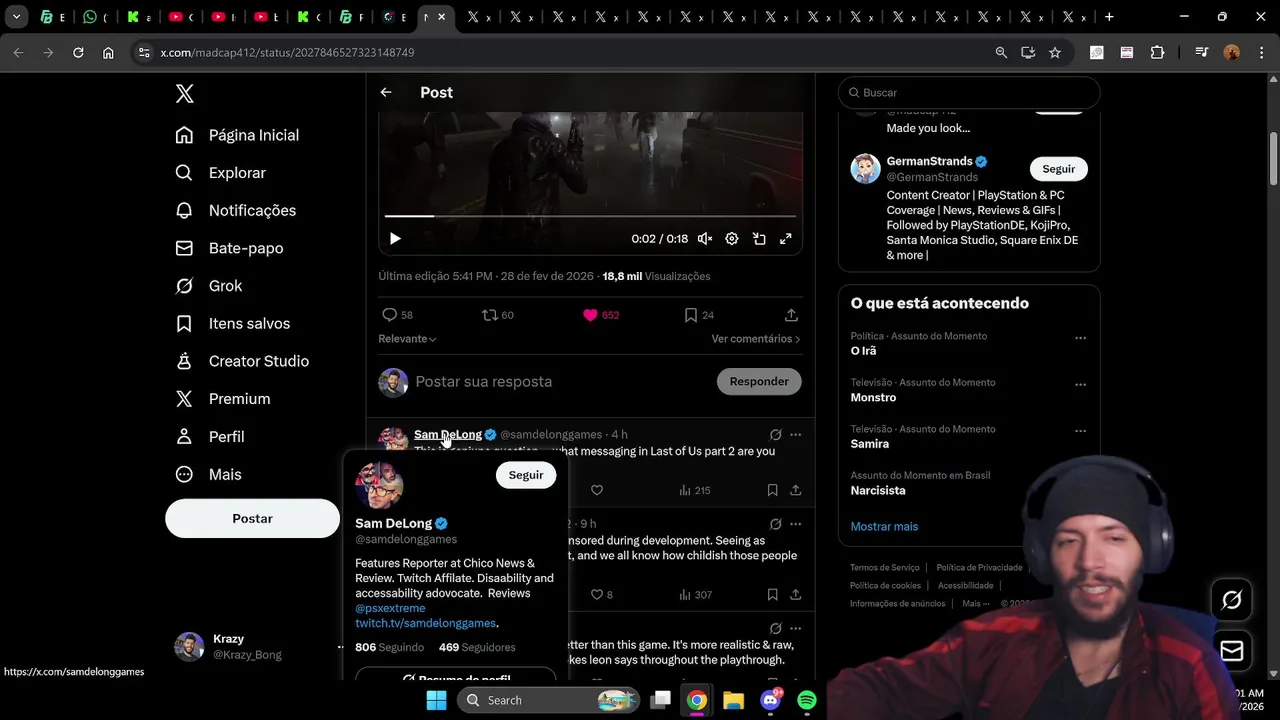Bookmark Sam DeLong's reply
Screen dimensions: 1280x720
(x=772, y=490)
